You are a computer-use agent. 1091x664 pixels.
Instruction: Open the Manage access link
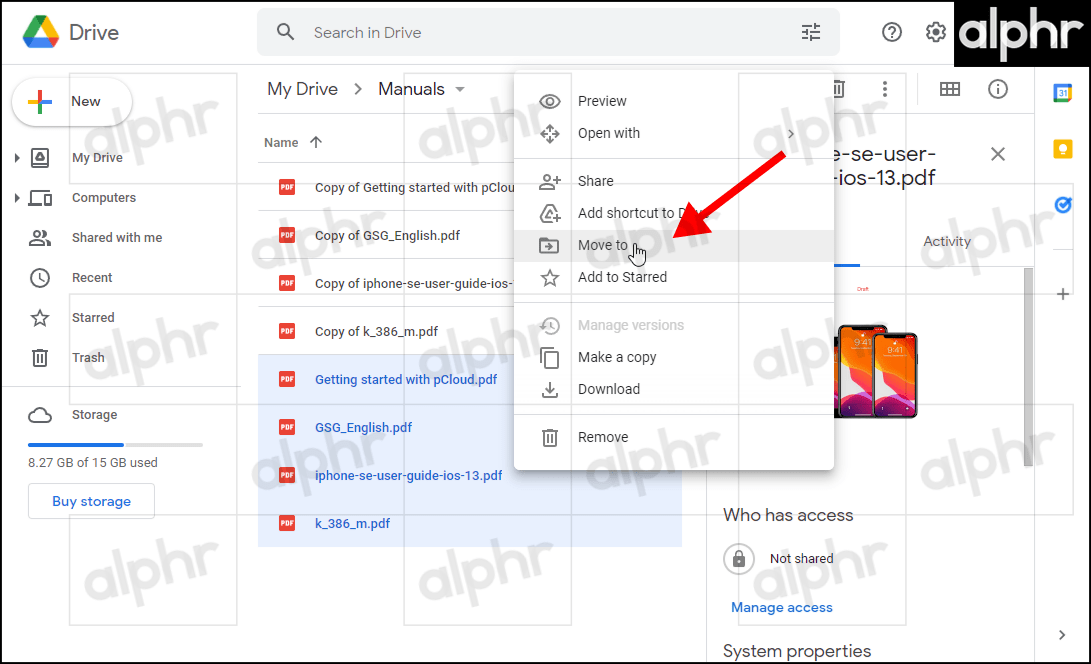(x=781, y=607)
